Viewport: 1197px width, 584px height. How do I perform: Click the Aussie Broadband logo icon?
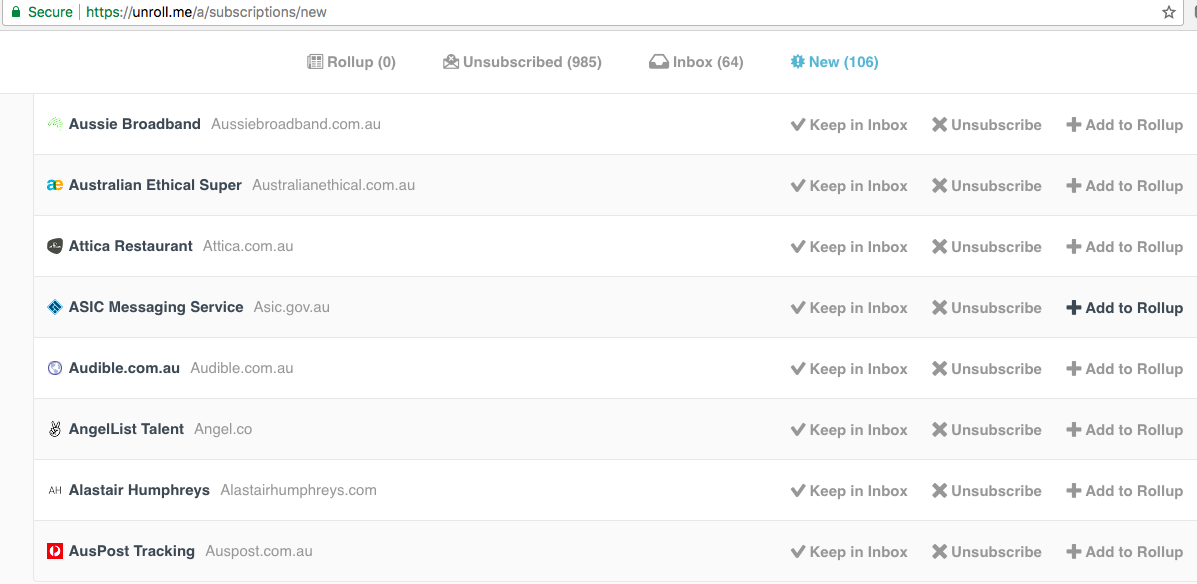pyautogui.click(x=55, y=124)
